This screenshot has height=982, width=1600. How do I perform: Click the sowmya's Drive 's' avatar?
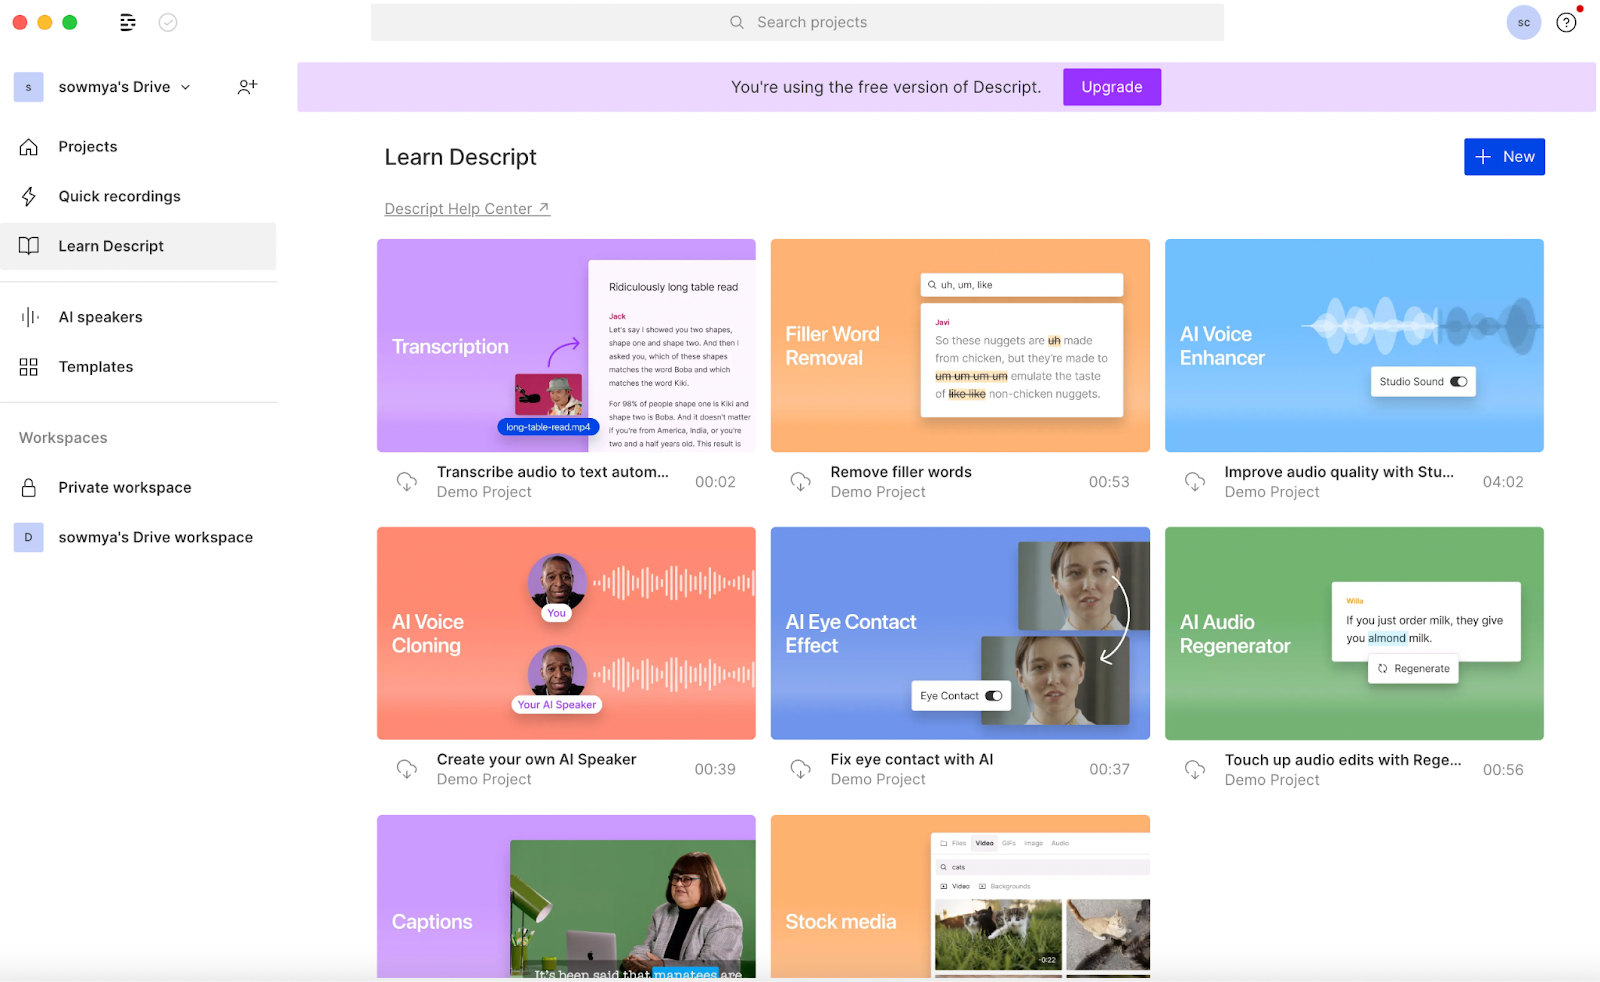coord(28,87)
